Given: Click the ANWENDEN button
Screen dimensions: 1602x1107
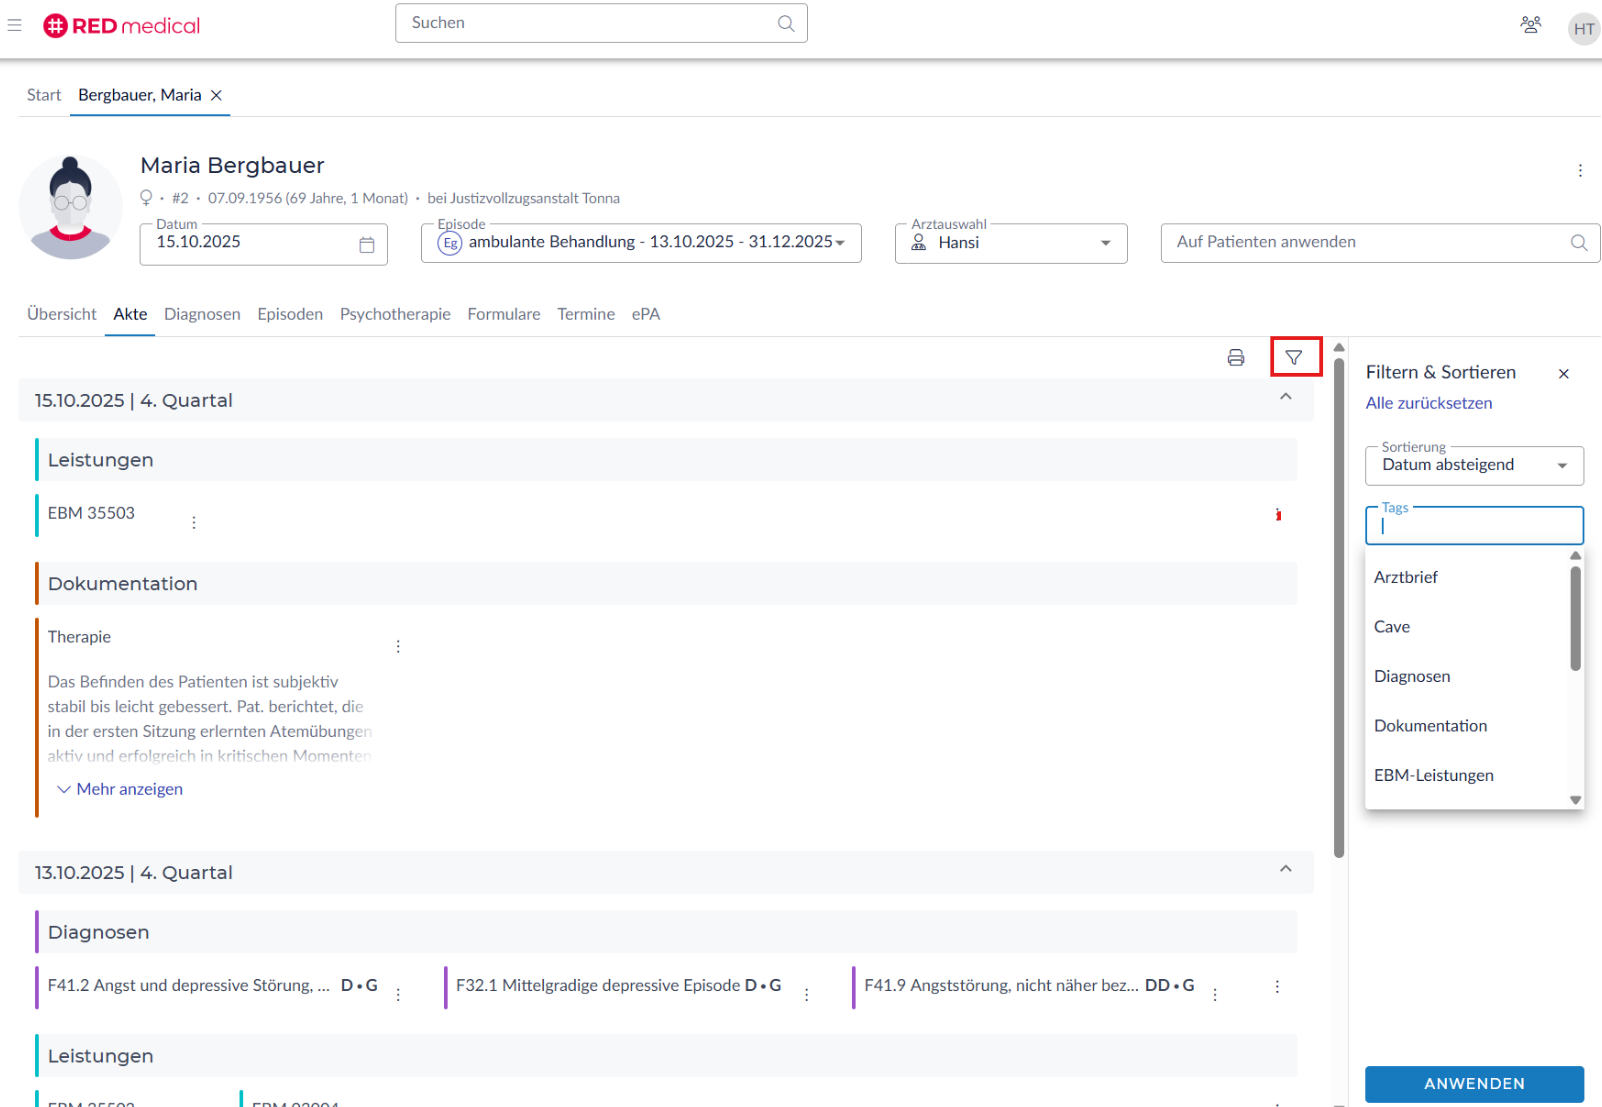Looking at the screenshot, I should click(x=1474, y=1084).
